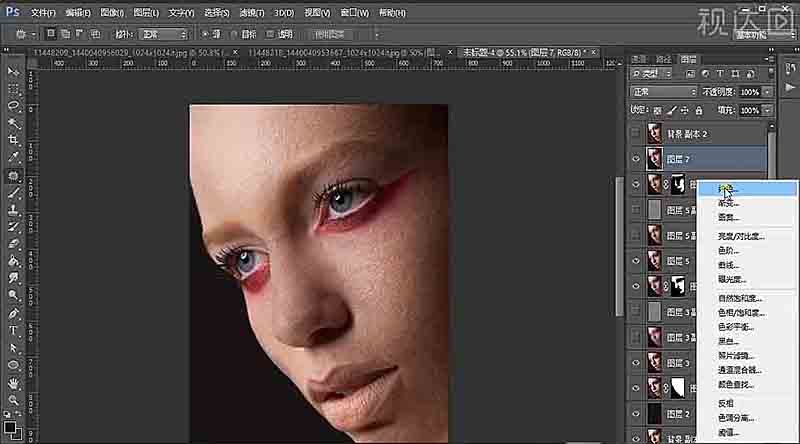Show the 背景 副本 2 layer

636,134
